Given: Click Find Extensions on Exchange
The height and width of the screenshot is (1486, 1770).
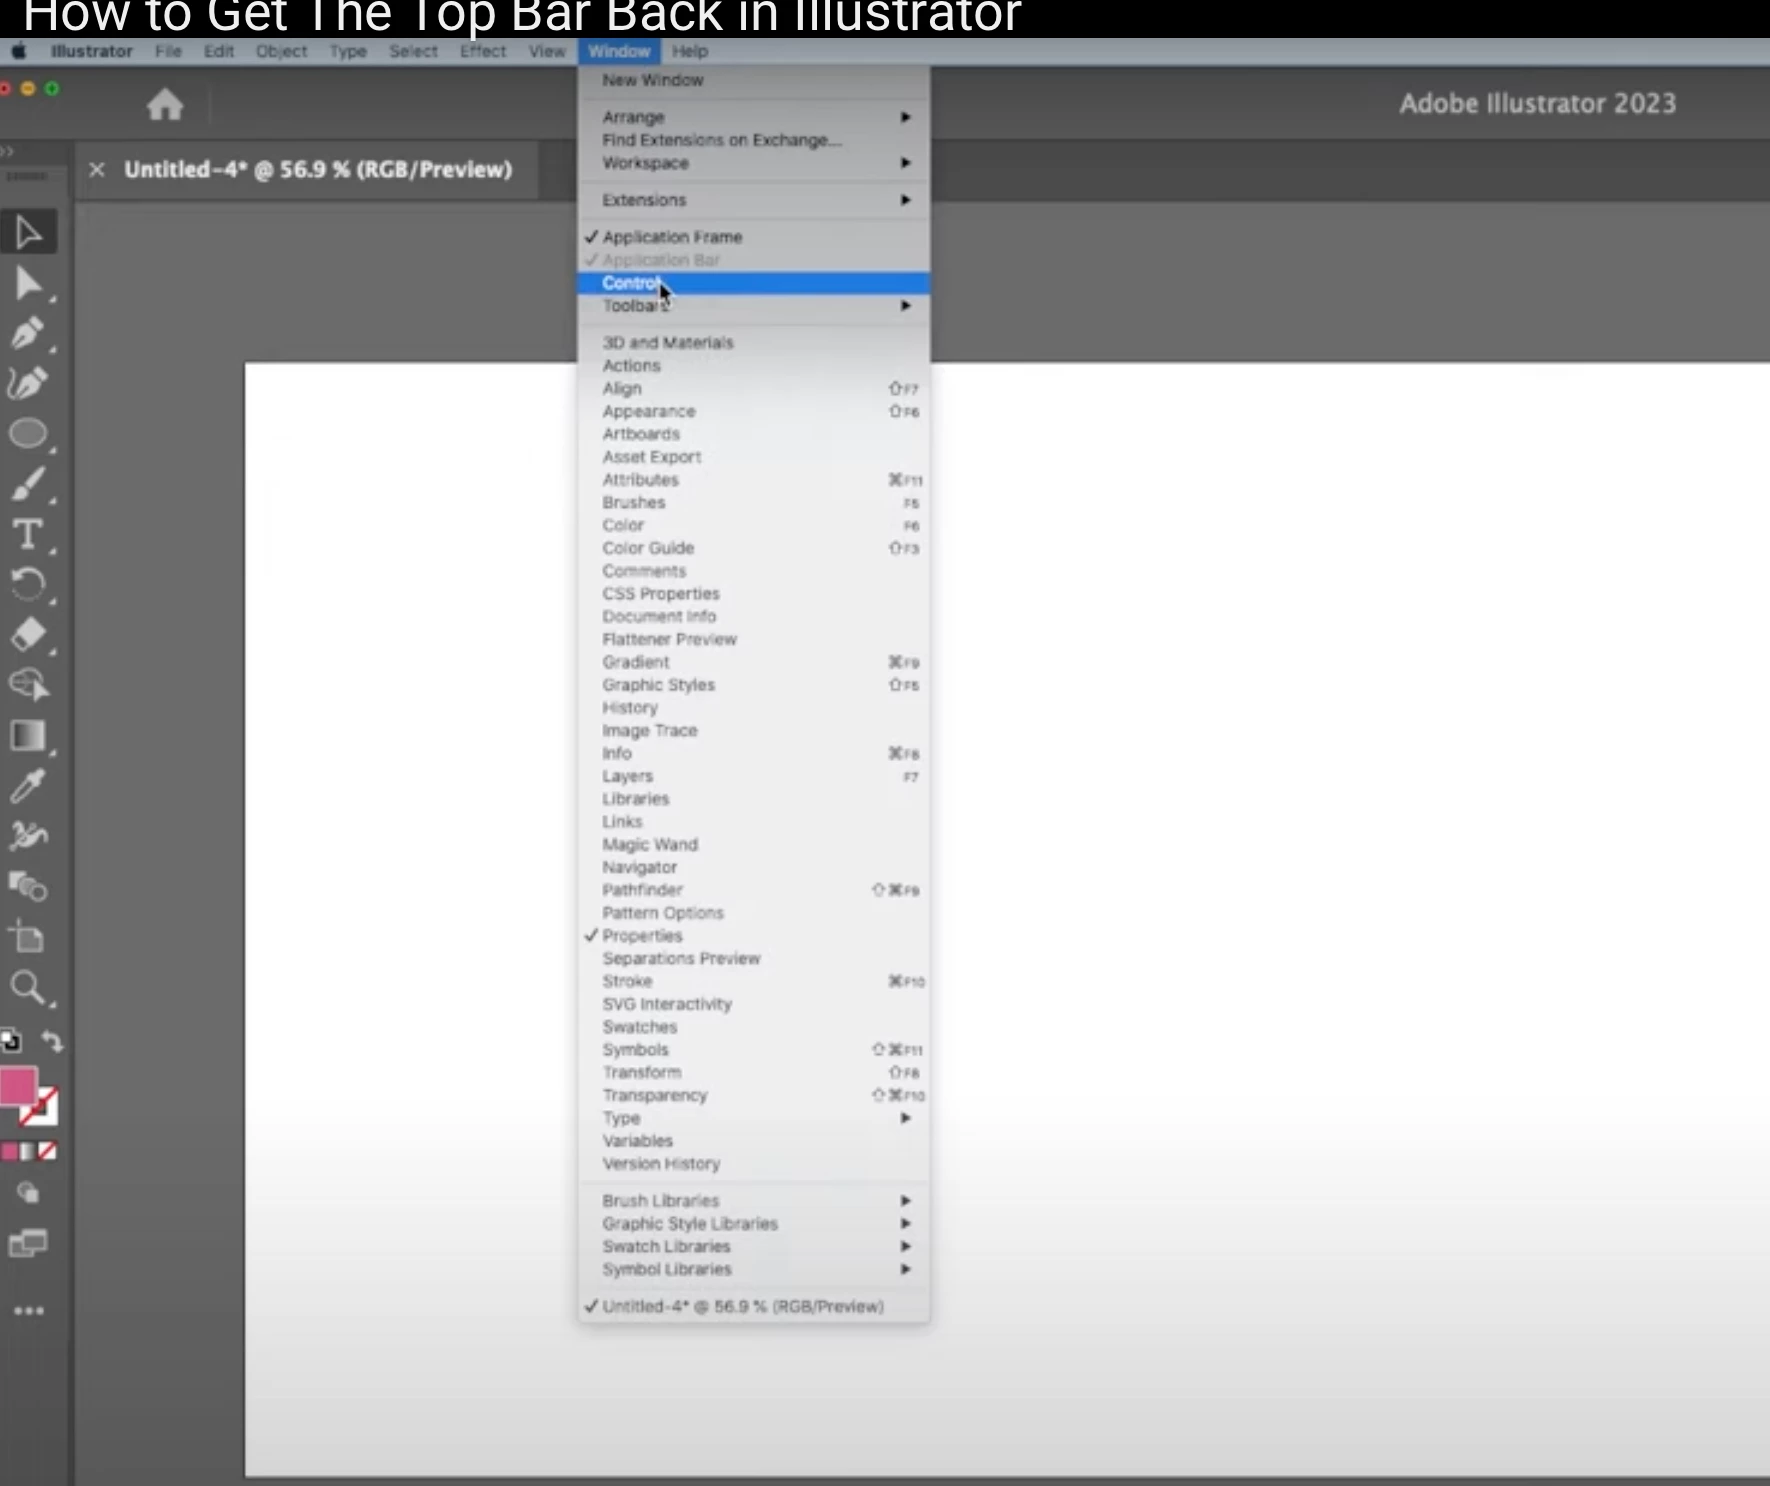Looking at the screenshot, I should [x=754, y=140].
